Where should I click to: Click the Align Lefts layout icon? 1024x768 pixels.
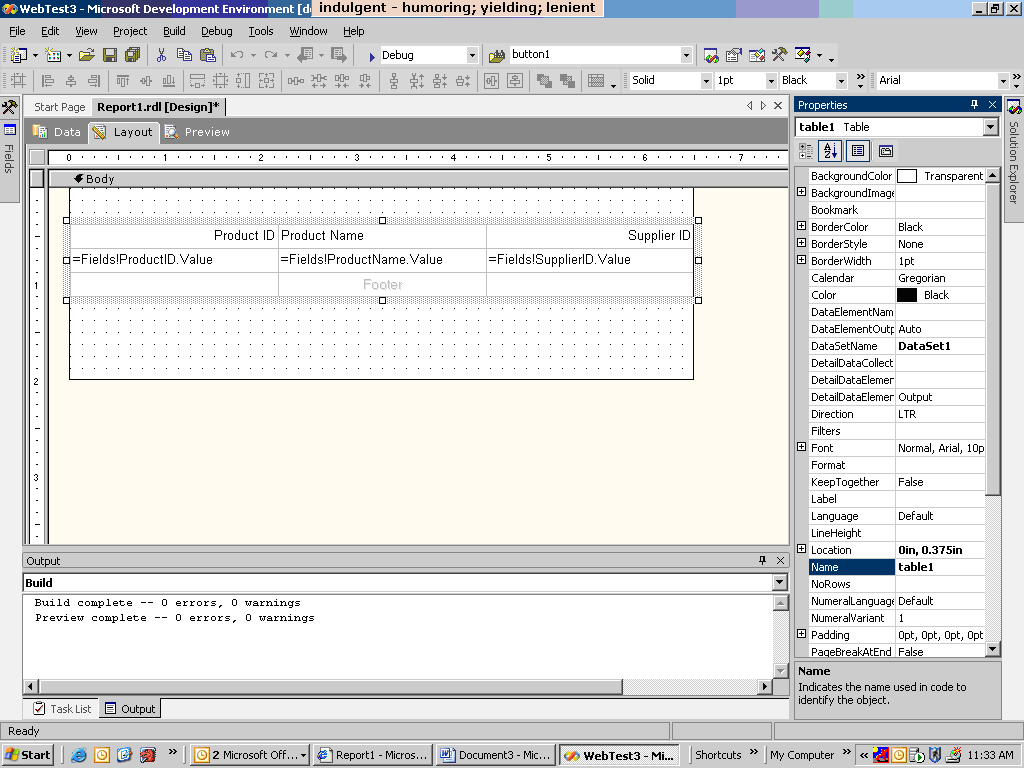tap(48, 81)
